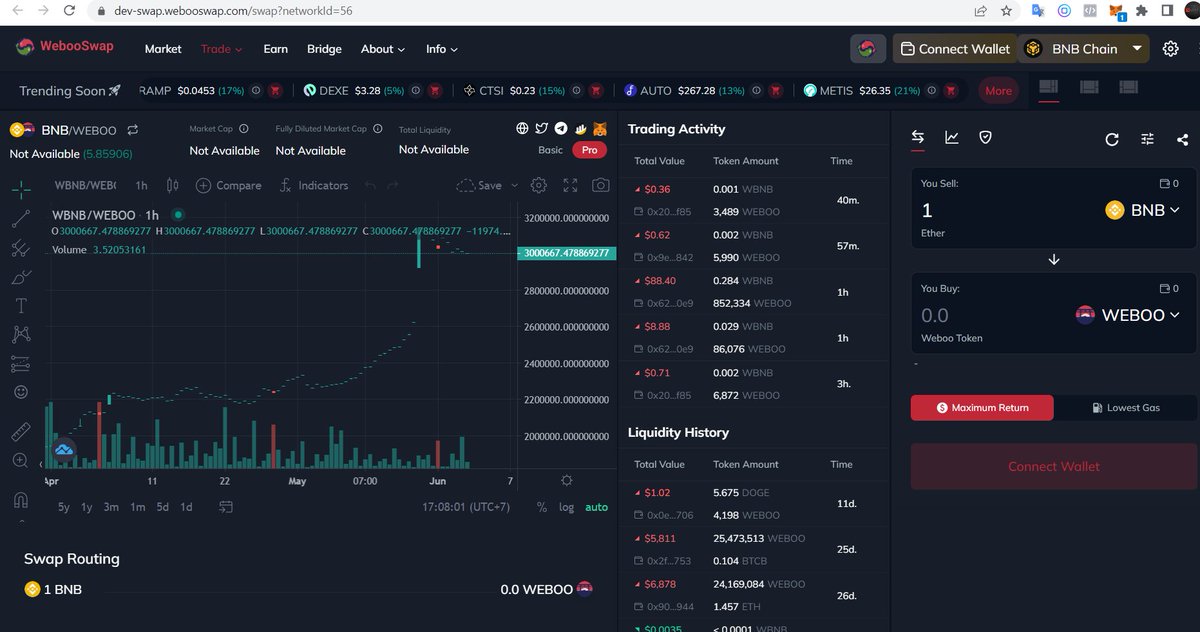Click the More trending tokens button
Image resolution: width=1200 pixels, height=632 pixels.
[998, 90]
